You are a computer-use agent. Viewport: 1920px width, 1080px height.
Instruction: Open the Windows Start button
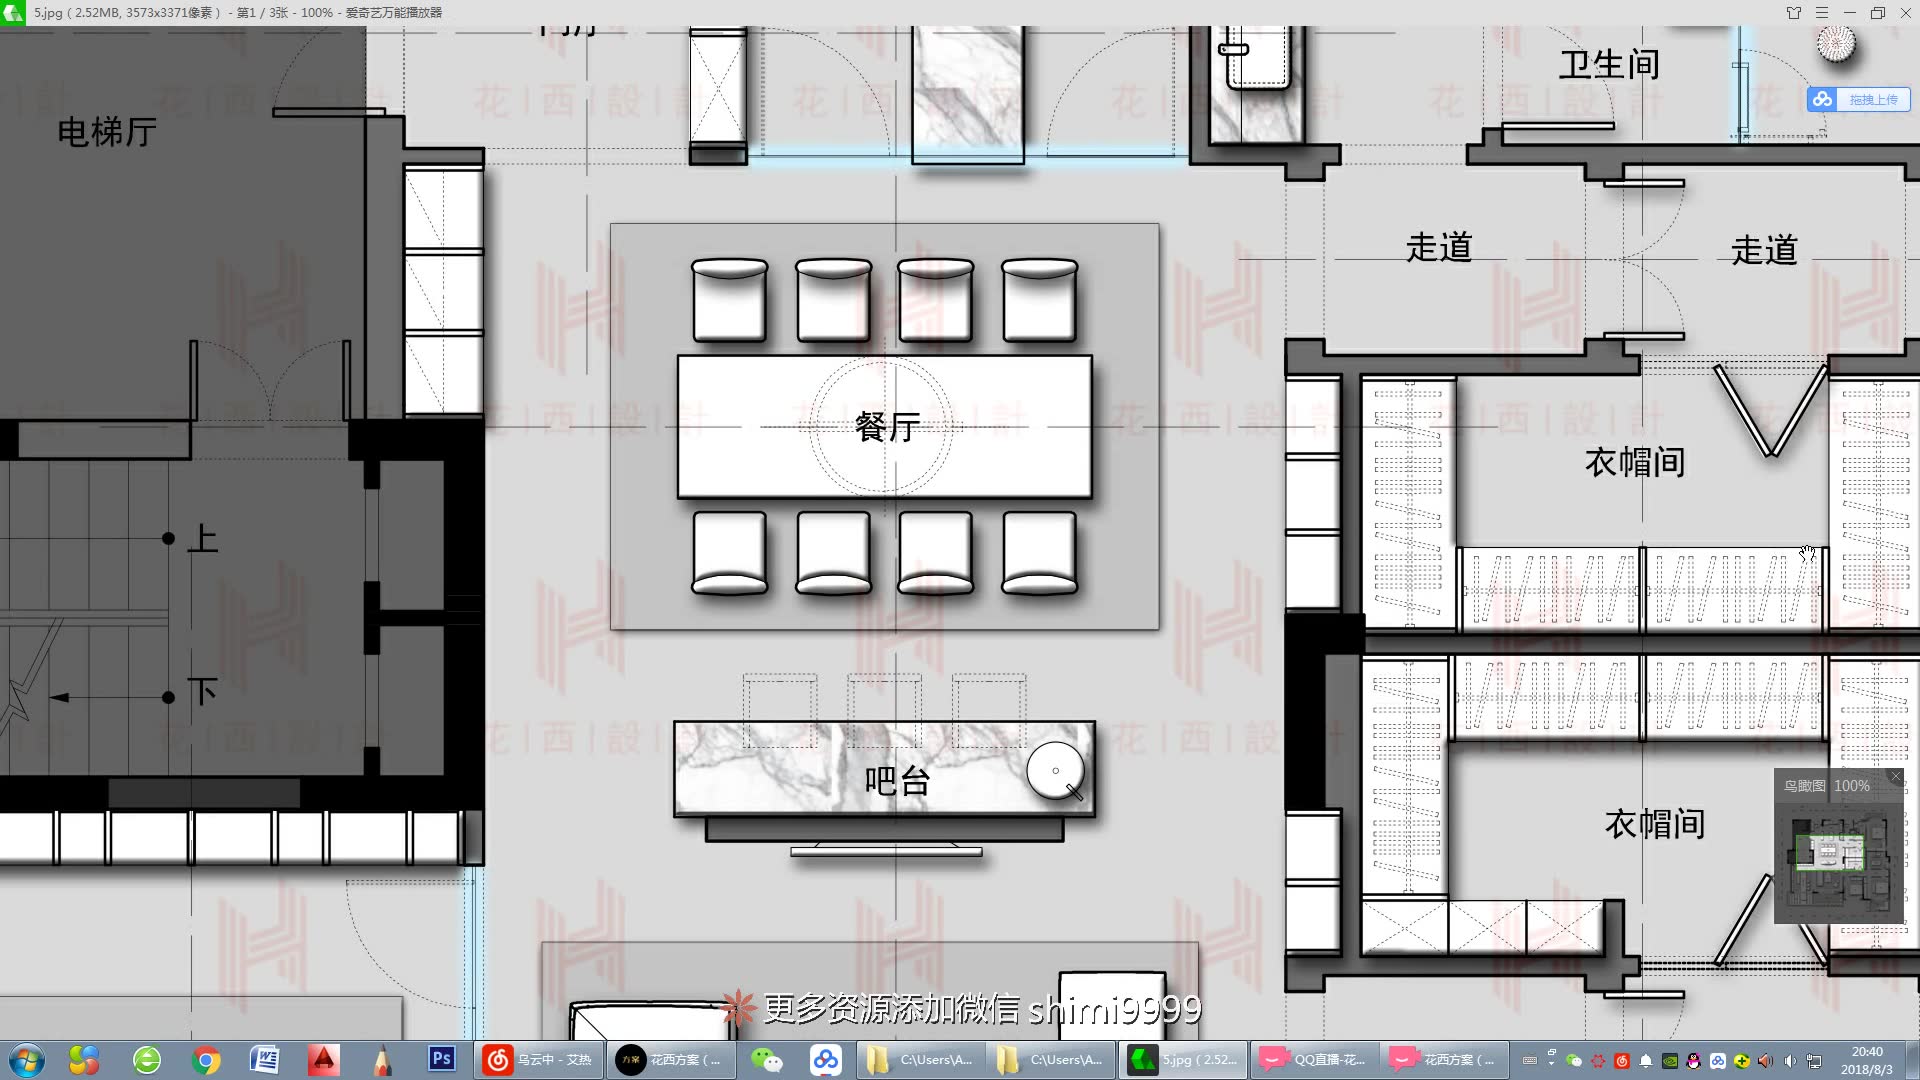tap(26, 1060)
